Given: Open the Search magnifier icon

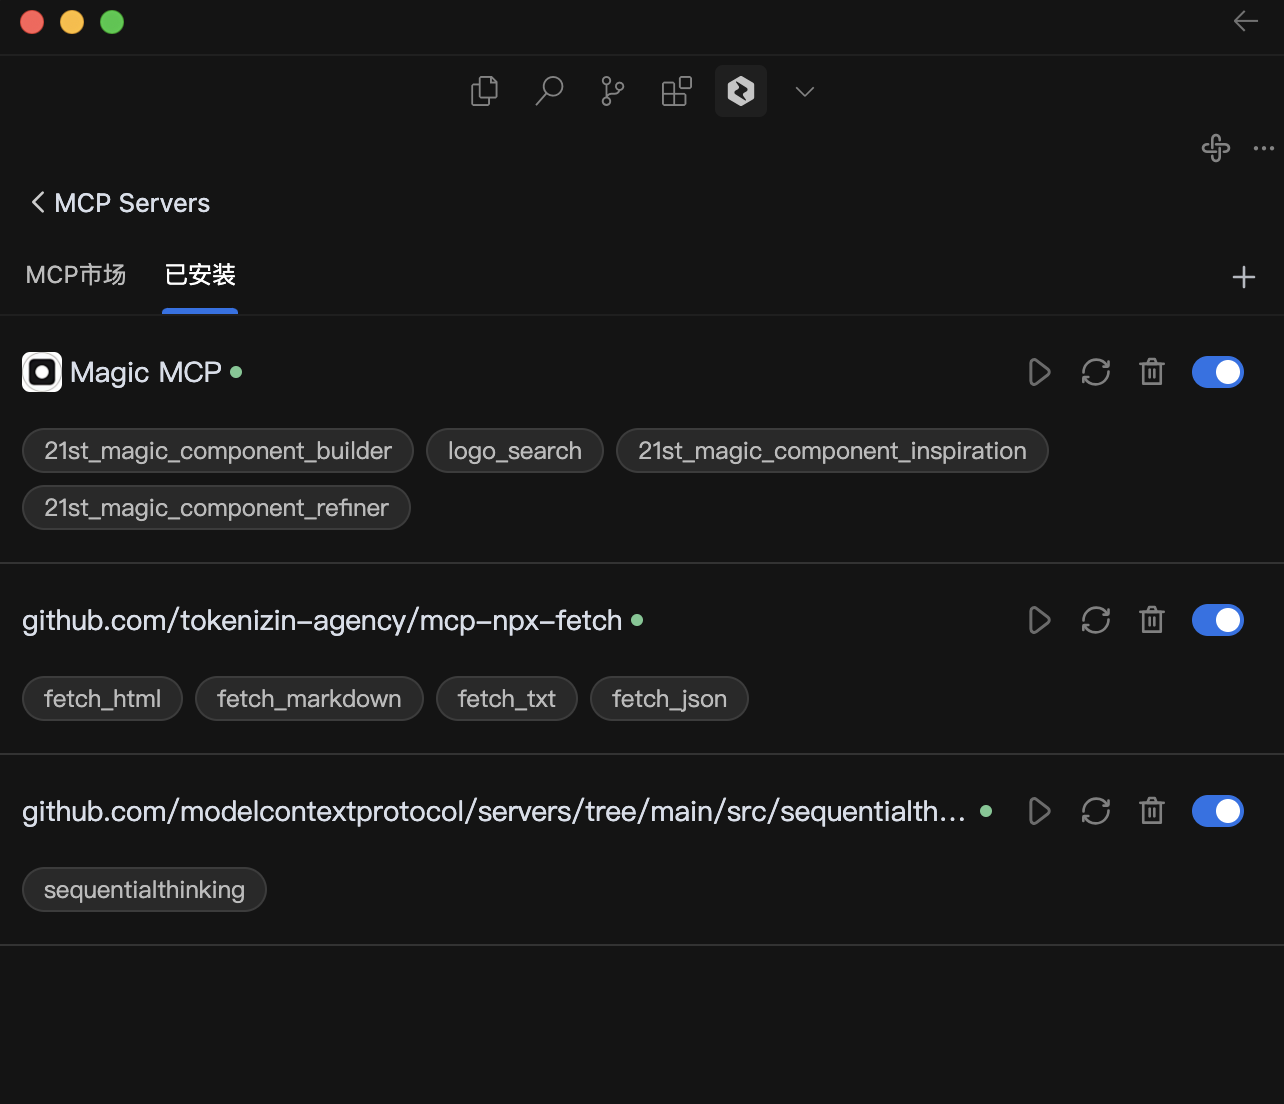Looking at the screenshot, I should click(549, 91).
